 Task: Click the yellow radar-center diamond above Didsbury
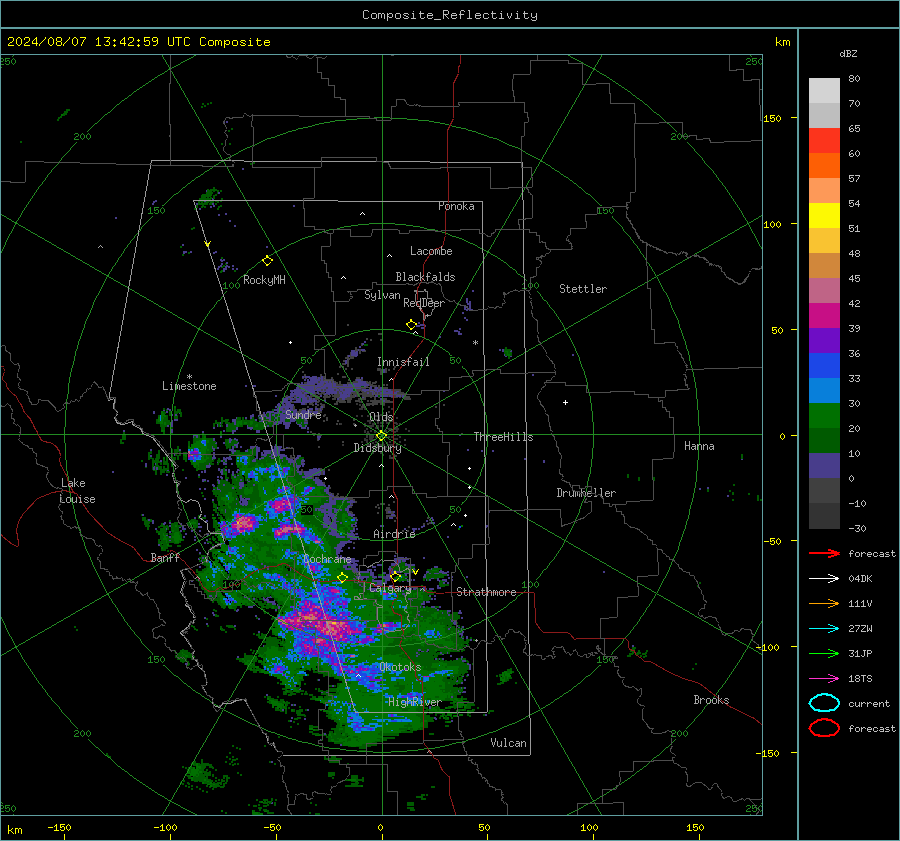(x=381, y=436)
